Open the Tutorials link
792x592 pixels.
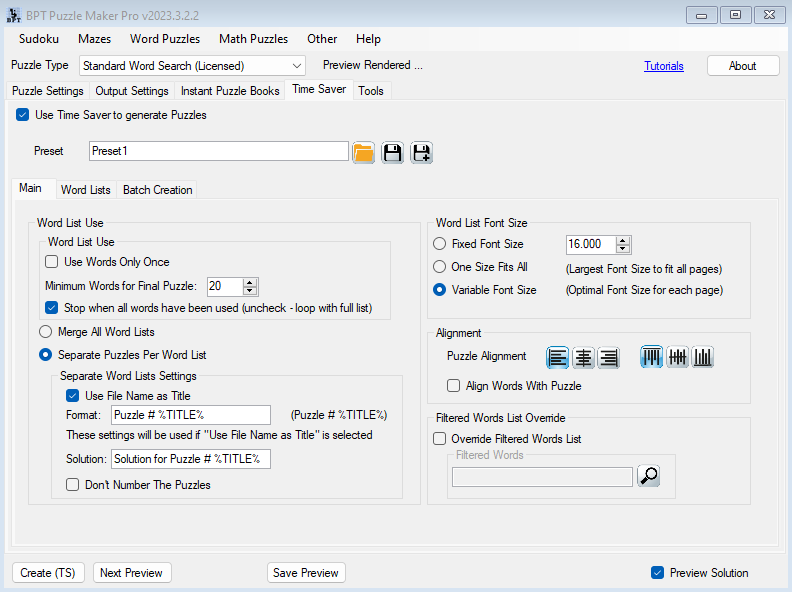click(x=664, y=66)
